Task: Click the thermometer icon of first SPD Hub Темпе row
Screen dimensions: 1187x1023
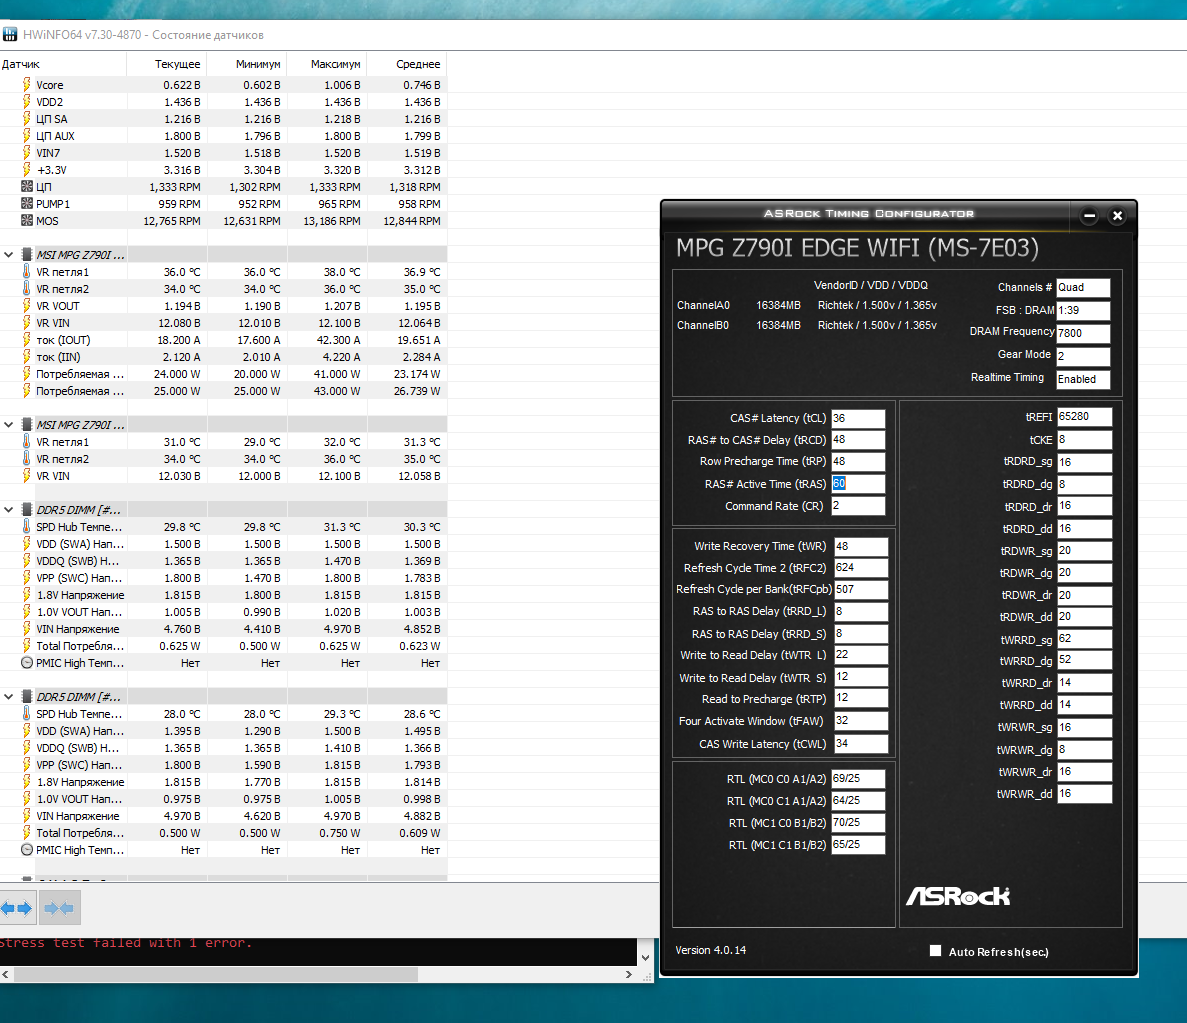Action: click(26, 526)
